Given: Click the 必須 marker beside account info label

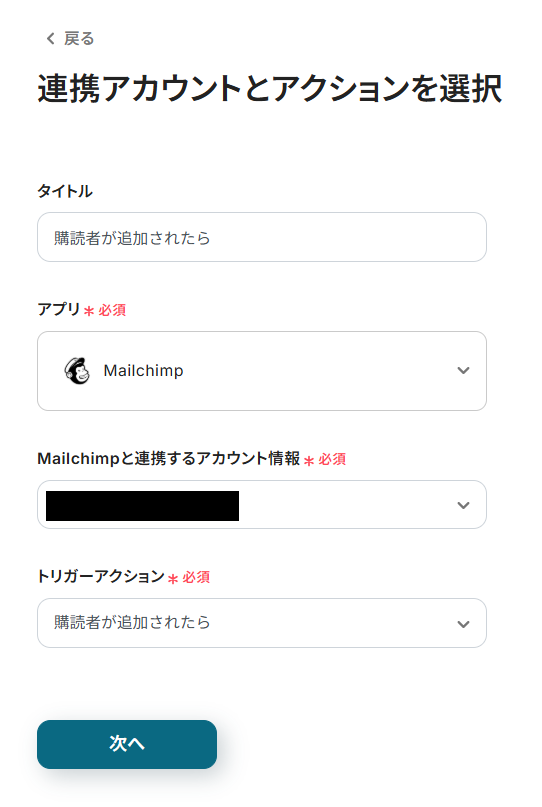Looking at the screenshot, I should (x=332, y=459).
